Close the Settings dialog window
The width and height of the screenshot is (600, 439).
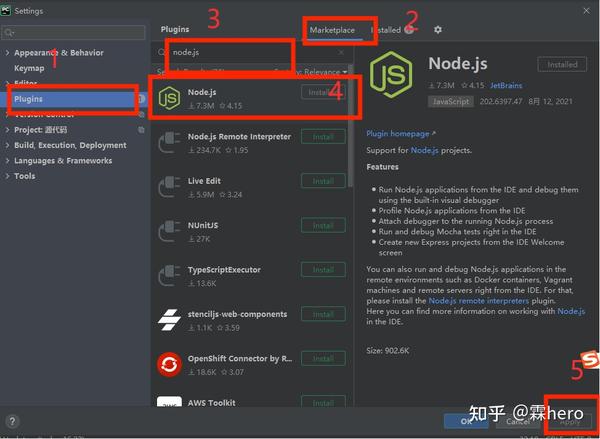point(586,11)
